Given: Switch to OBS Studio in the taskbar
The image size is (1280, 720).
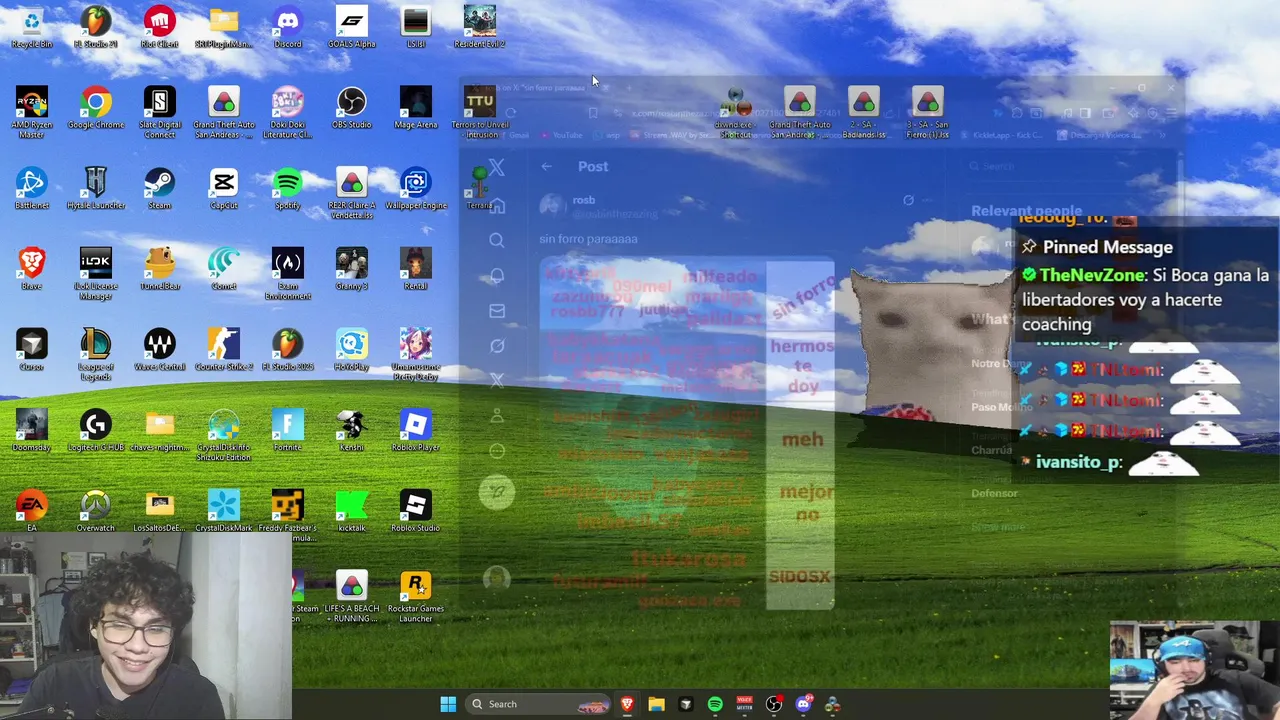Looking at the screenshot, I should (774, 704).
